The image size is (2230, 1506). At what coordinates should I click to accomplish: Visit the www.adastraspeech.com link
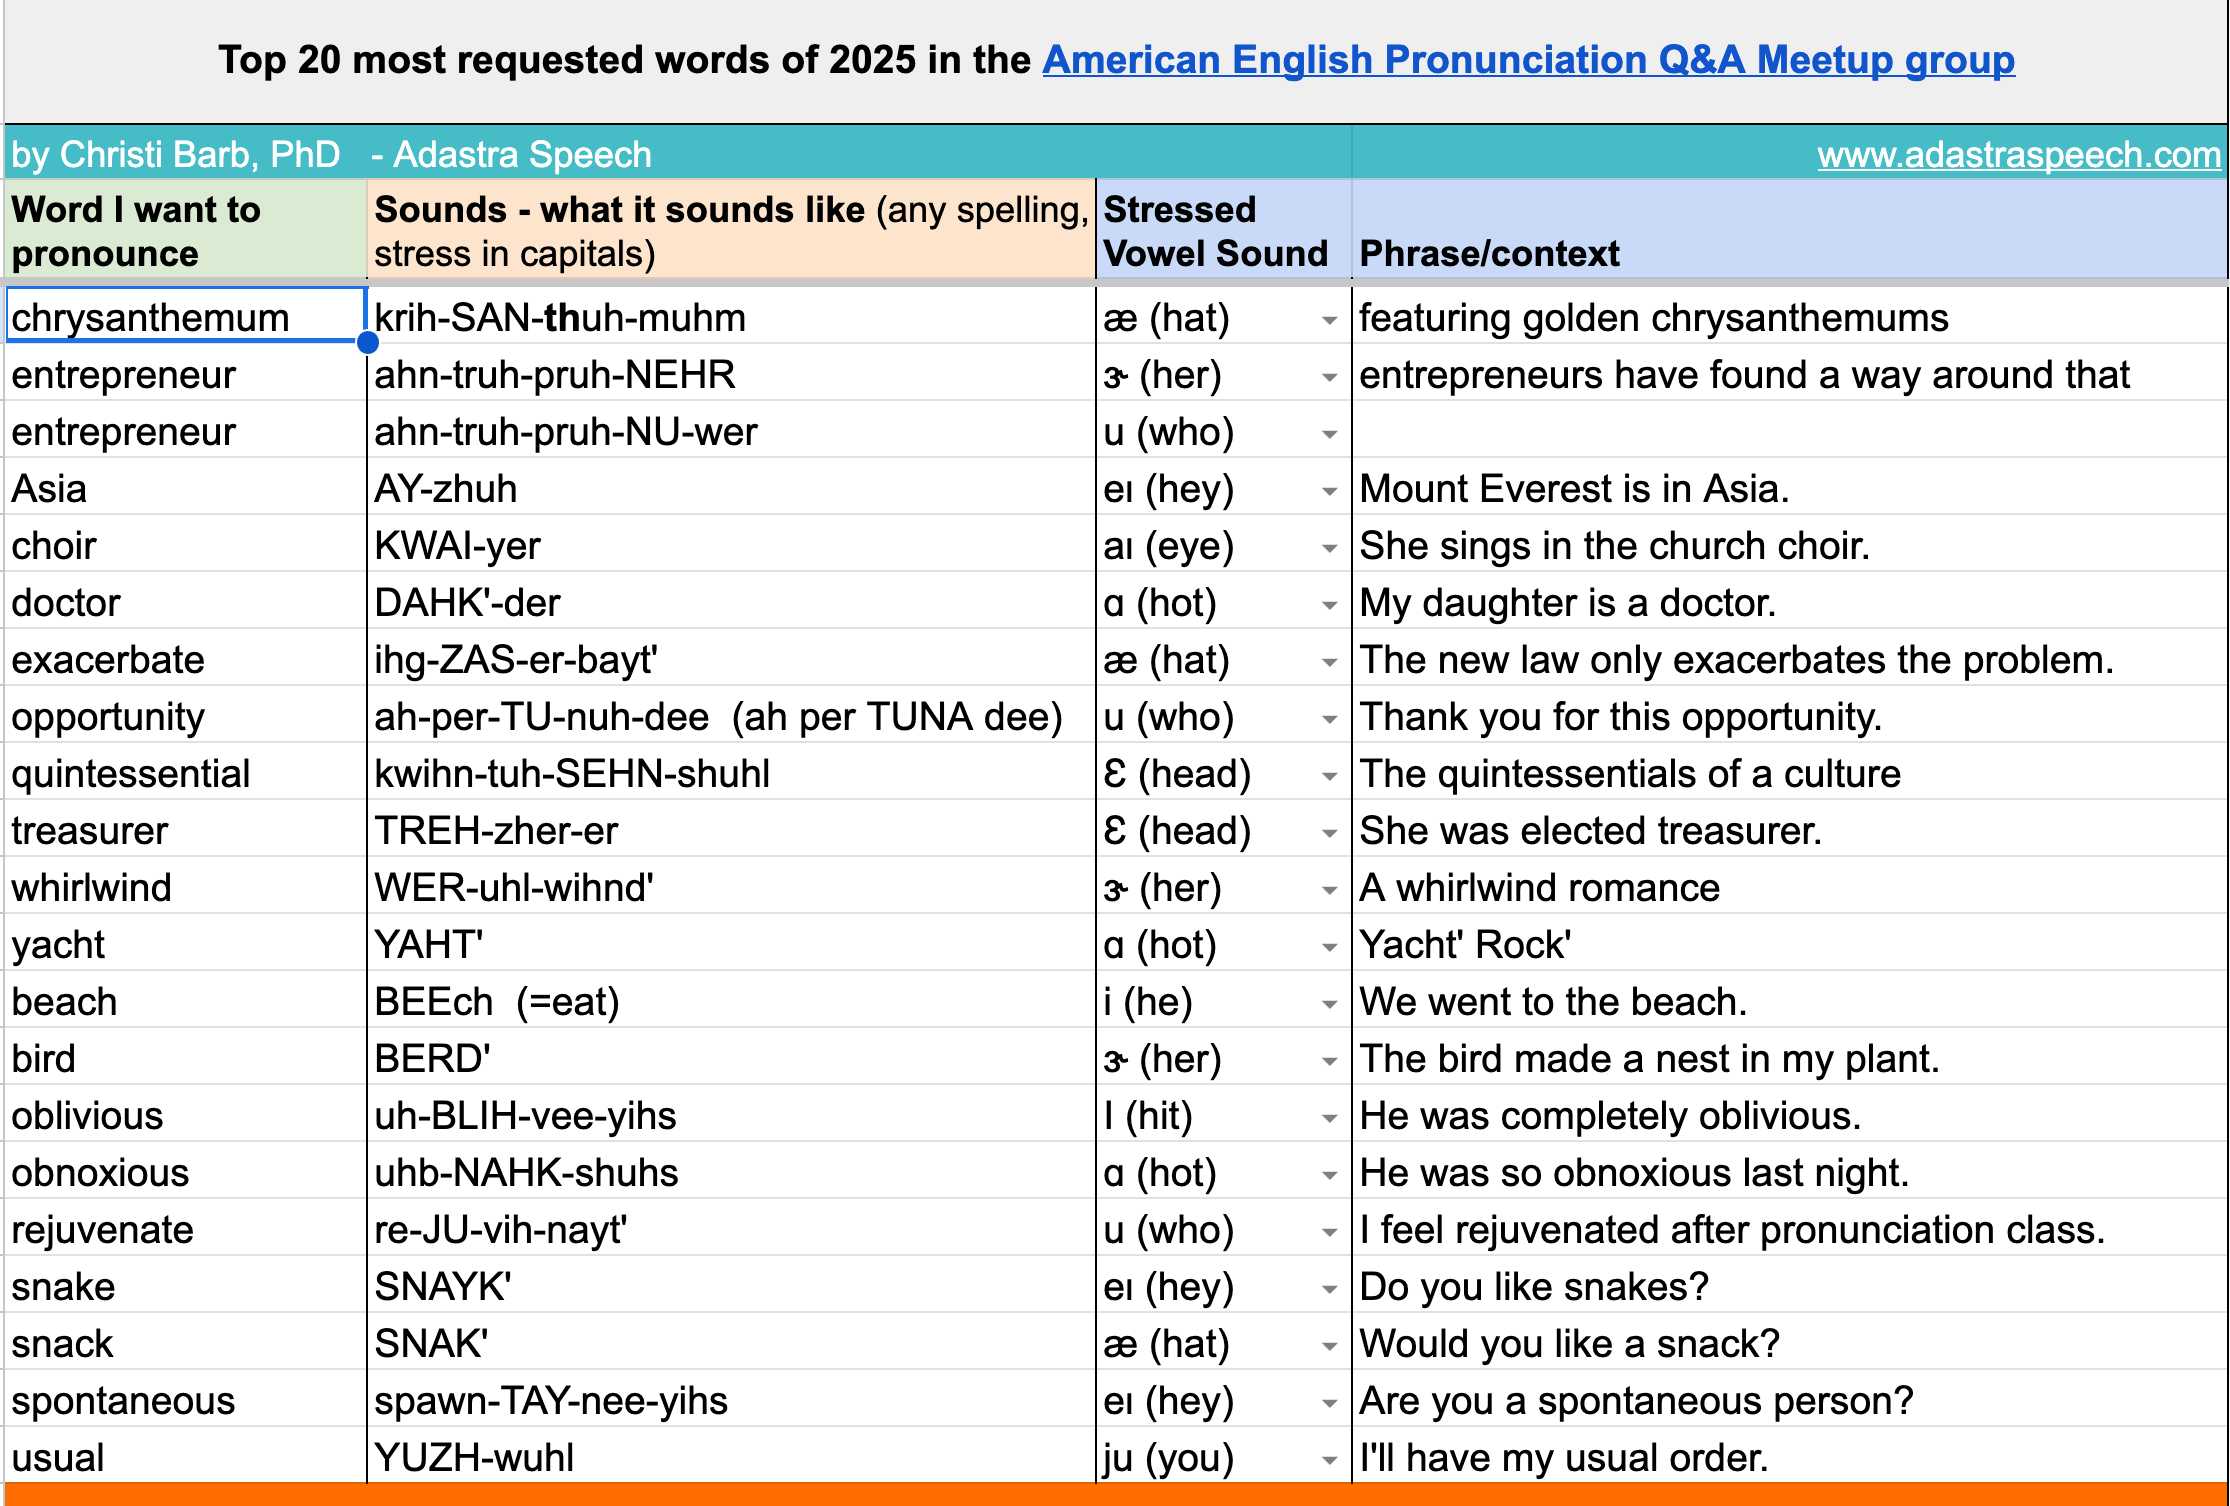tap(2018, 155)
